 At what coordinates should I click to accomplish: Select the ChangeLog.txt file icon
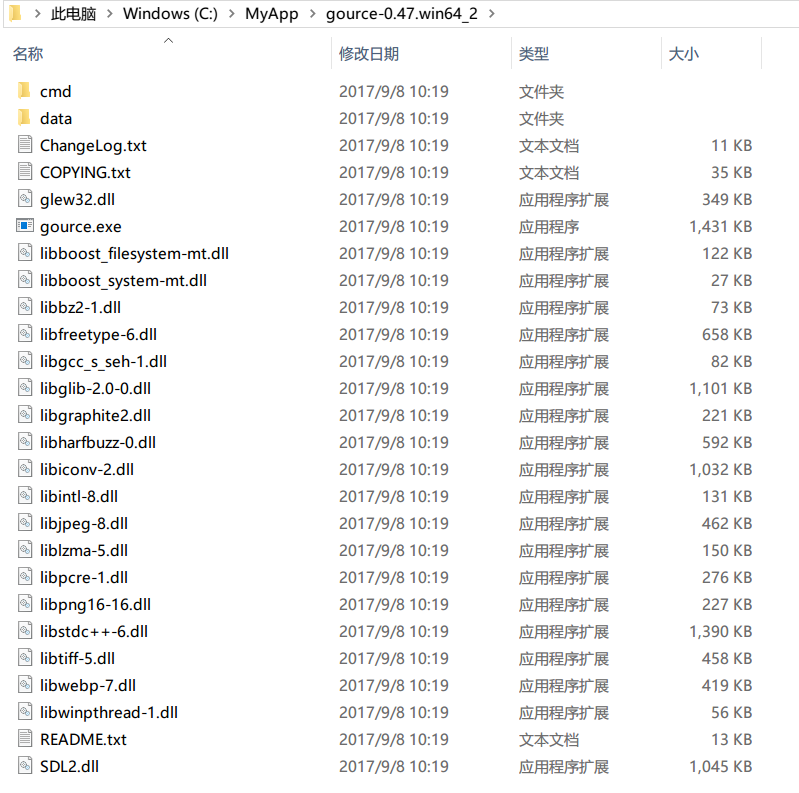pyautogui.click(x=25, y=145)
